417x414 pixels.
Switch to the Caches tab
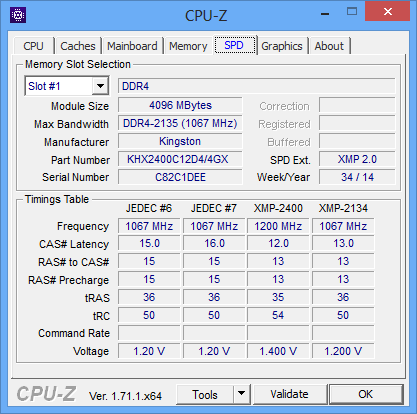click(78, 46)
